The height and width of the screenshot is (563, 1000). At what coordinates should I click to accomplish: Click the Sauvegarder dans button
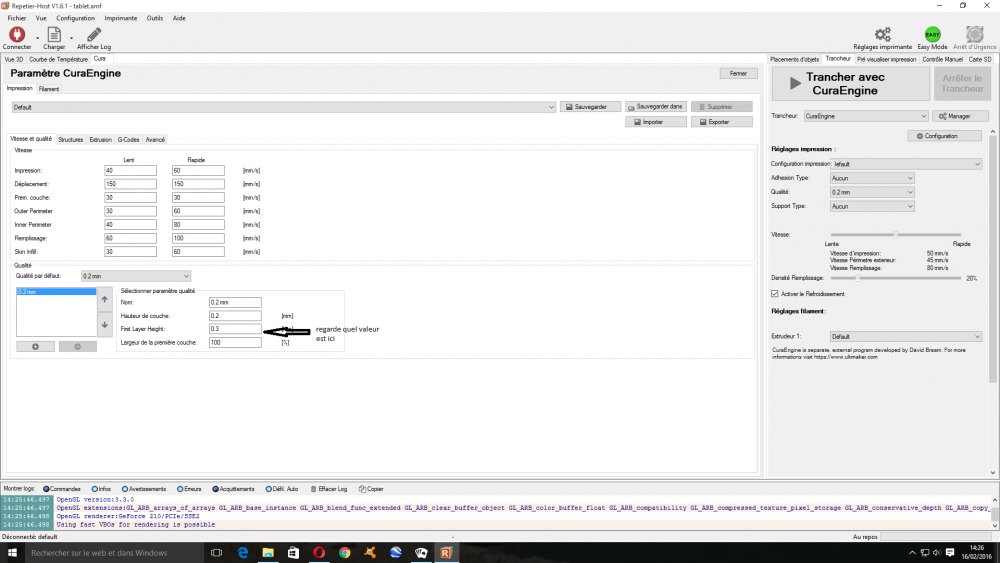coord(656,106)
